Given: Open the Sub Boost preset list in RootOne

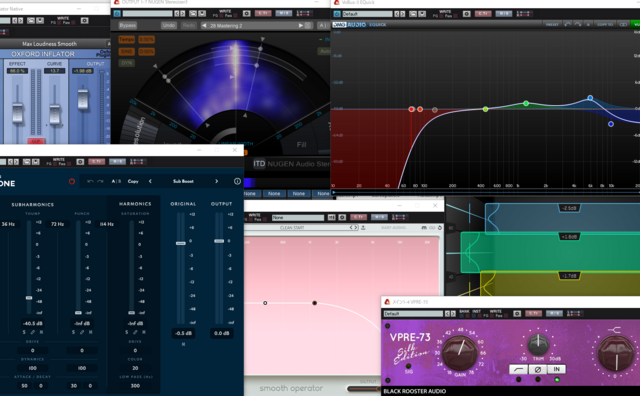Looking at the screenshot, I should click(183, 181).
